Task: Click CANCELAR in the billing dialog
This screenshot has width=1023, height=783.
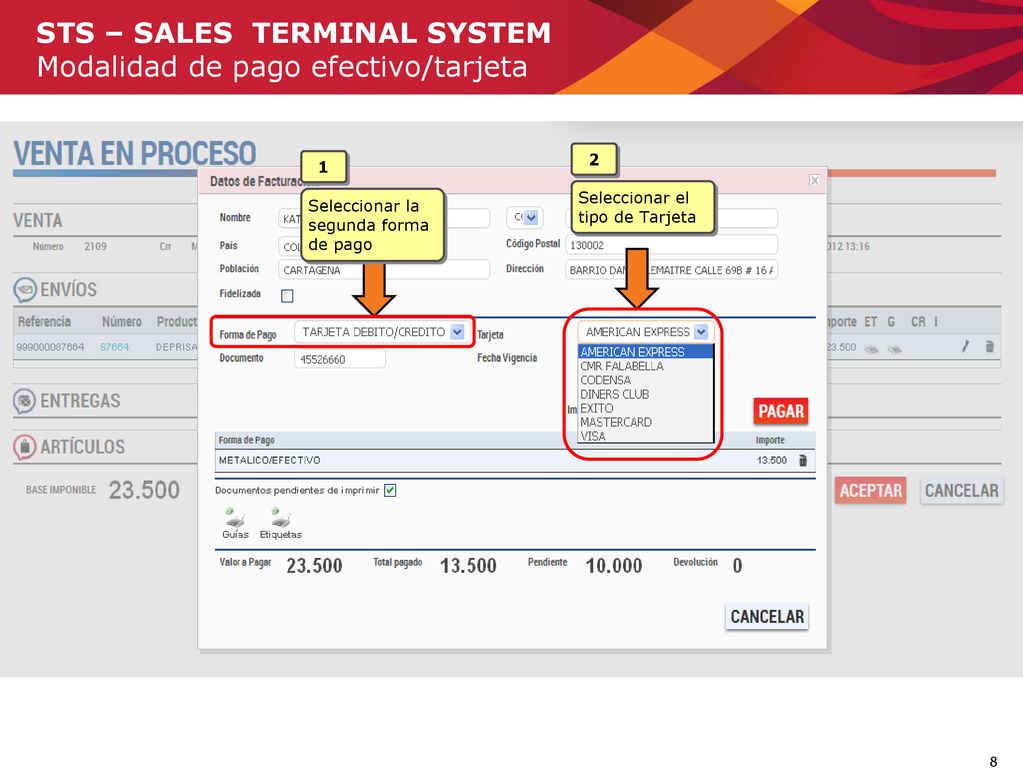Action: (767, 617)
